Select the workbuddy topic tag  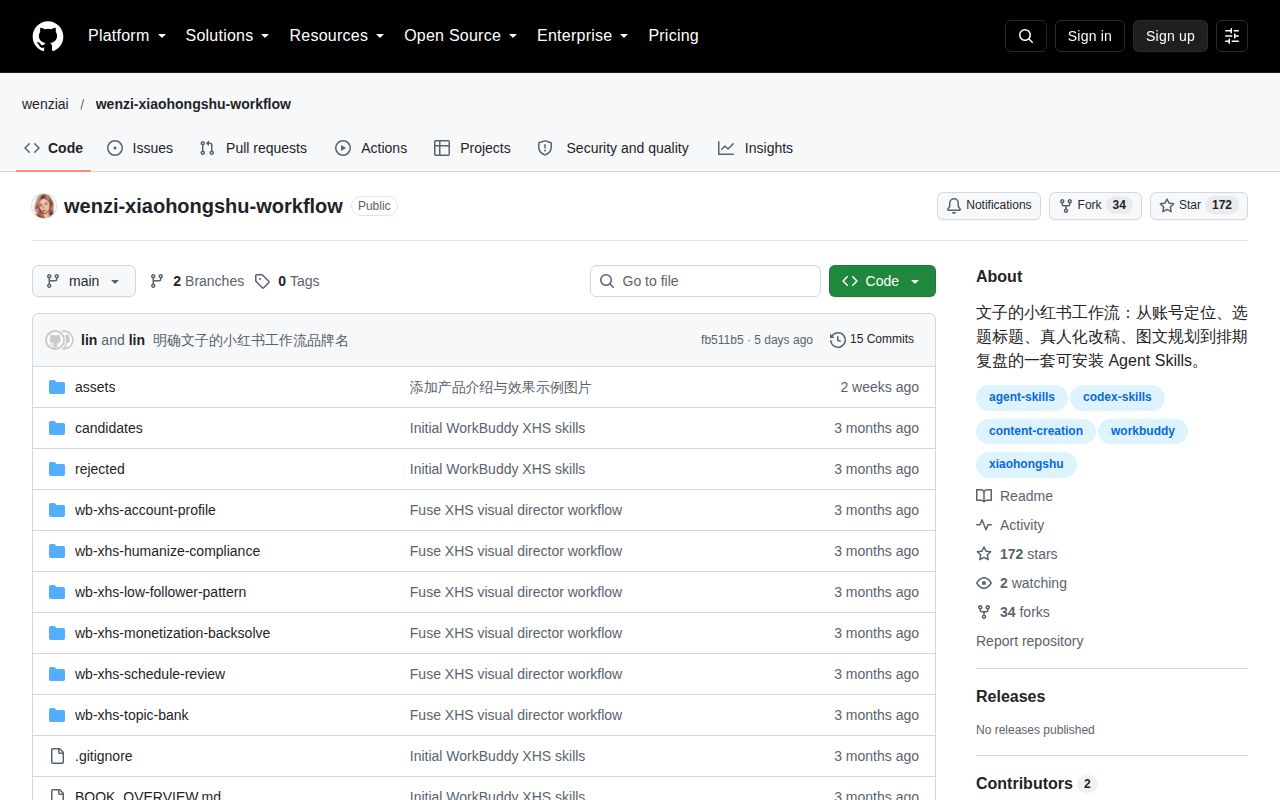[1143, 431]
